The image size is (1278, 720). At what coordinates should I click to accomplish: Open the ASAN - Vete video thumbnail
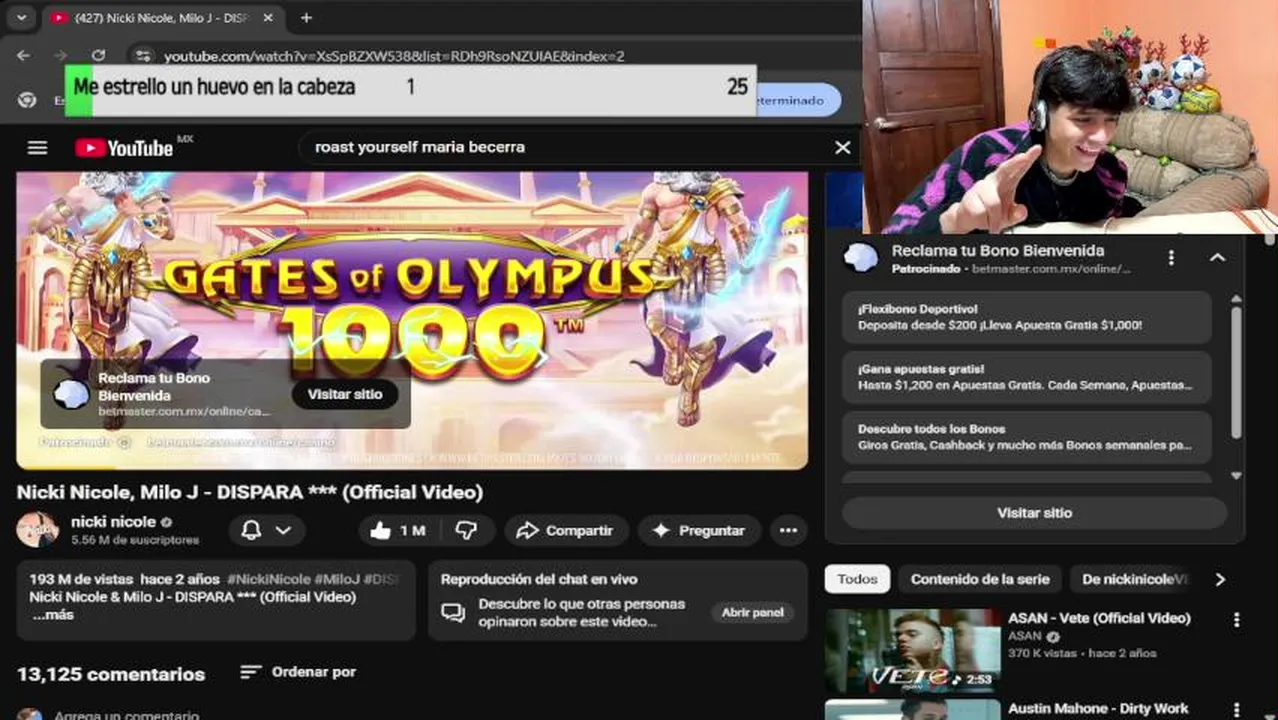[x=913, y=651]
